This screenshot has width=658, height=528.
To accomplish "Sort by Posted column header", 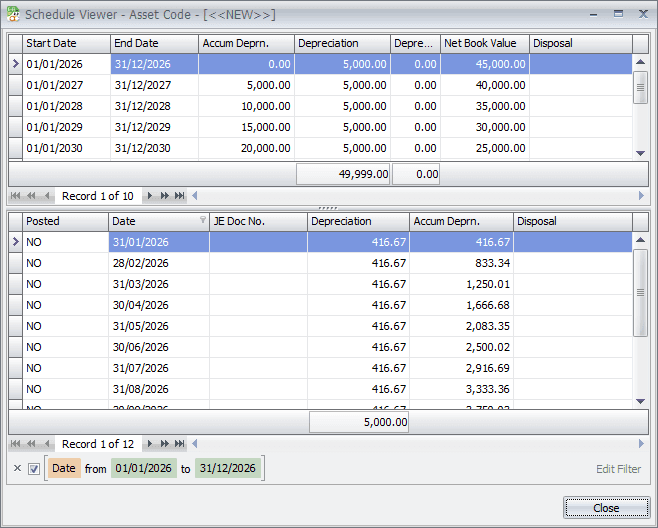I will pyautogui.click(x=64, y=221).
